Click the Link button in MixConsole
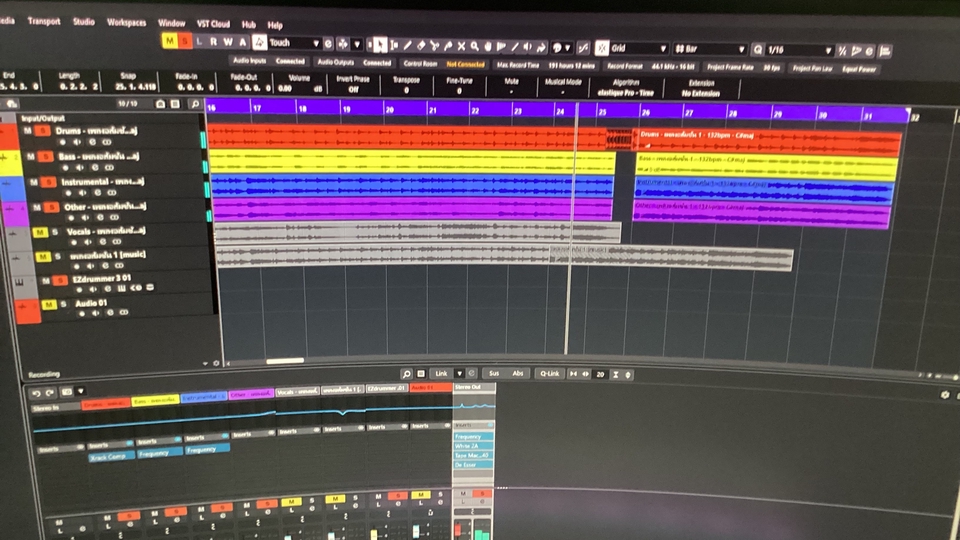Screen dimensions: 960x540 tap(440, 373)
